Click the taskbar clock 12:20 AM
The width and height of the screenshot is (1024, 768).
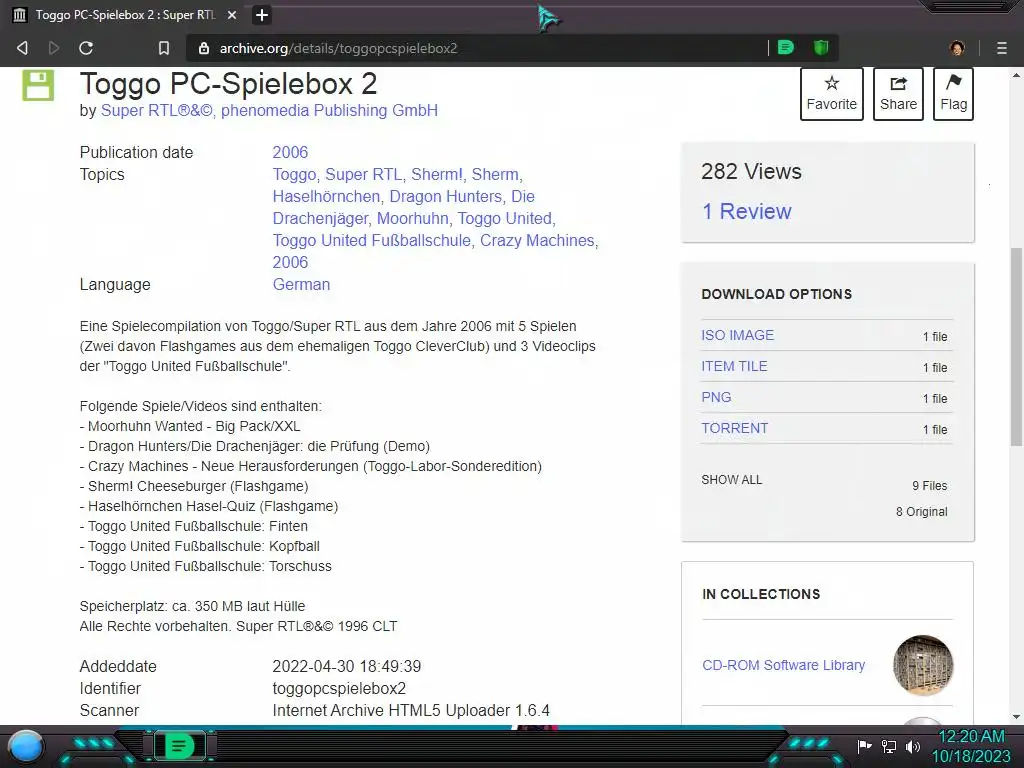[x=970, y=737]
